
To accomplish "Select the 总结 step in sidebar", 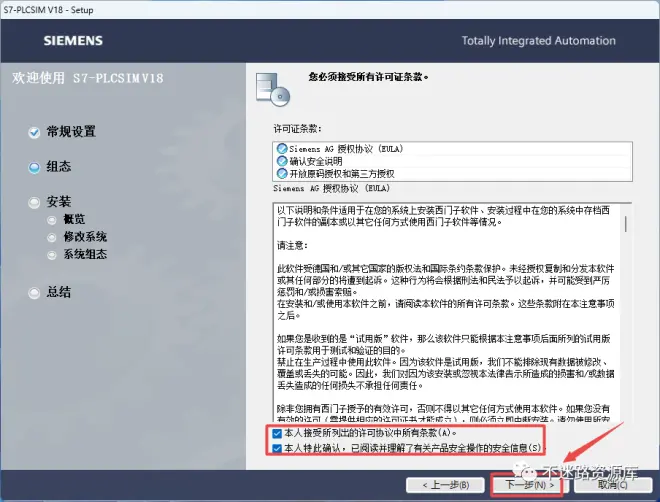I will pos(59,292).
